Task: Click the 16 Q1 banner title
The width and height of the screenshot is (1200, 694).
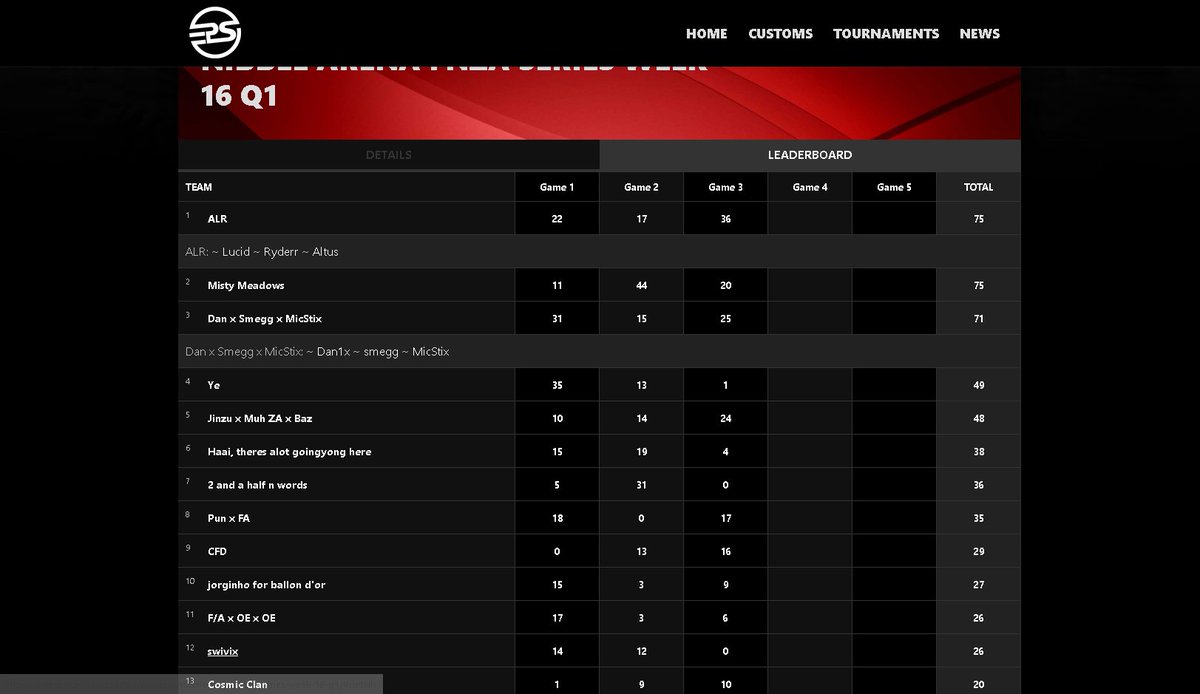Action: [239, 97]
